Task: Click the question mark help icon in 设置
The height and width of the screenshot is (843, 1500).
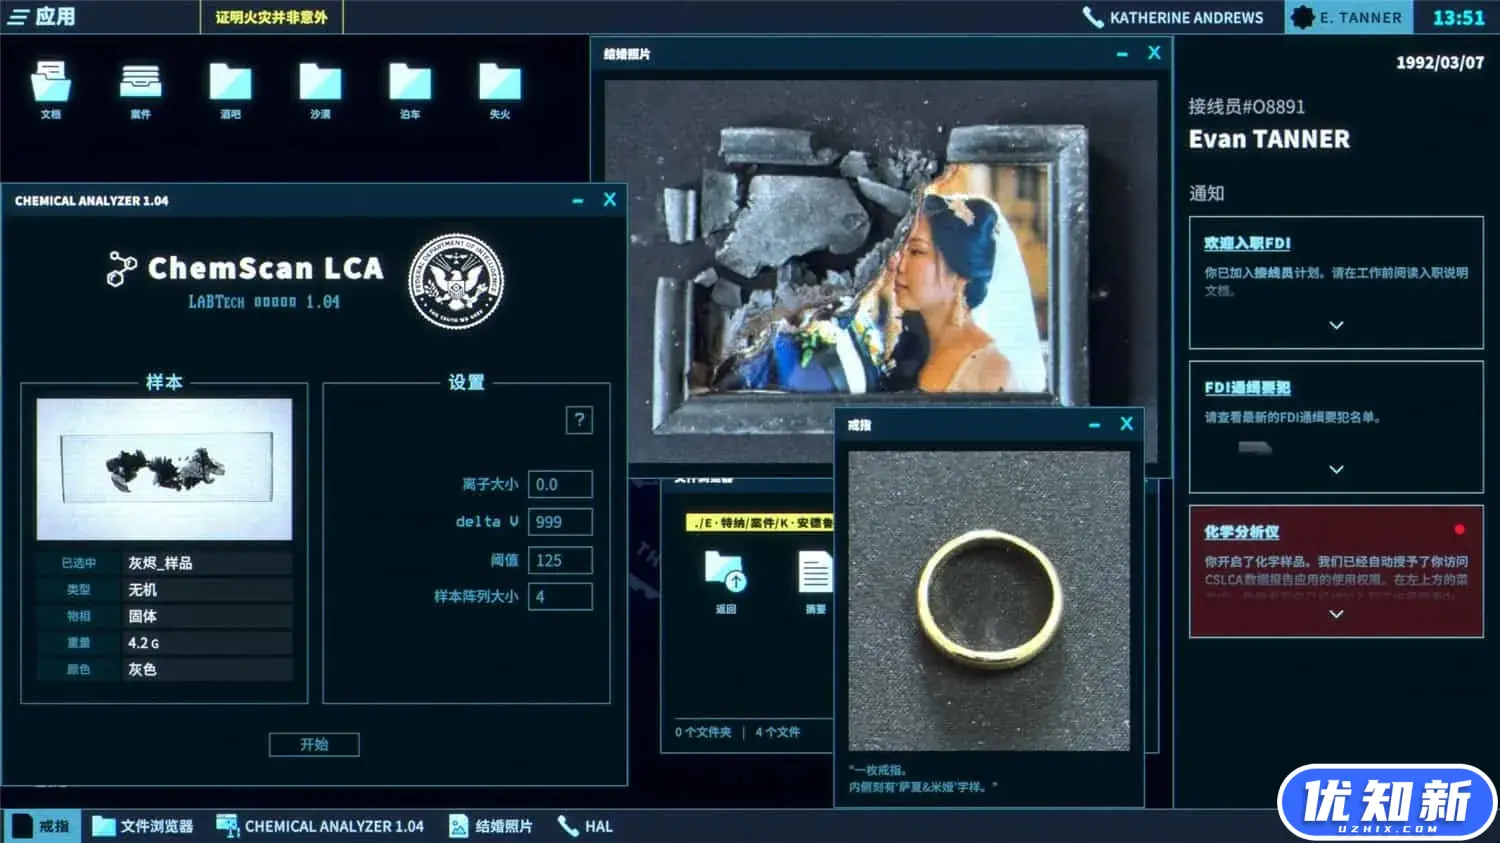Action: point(579,420)
